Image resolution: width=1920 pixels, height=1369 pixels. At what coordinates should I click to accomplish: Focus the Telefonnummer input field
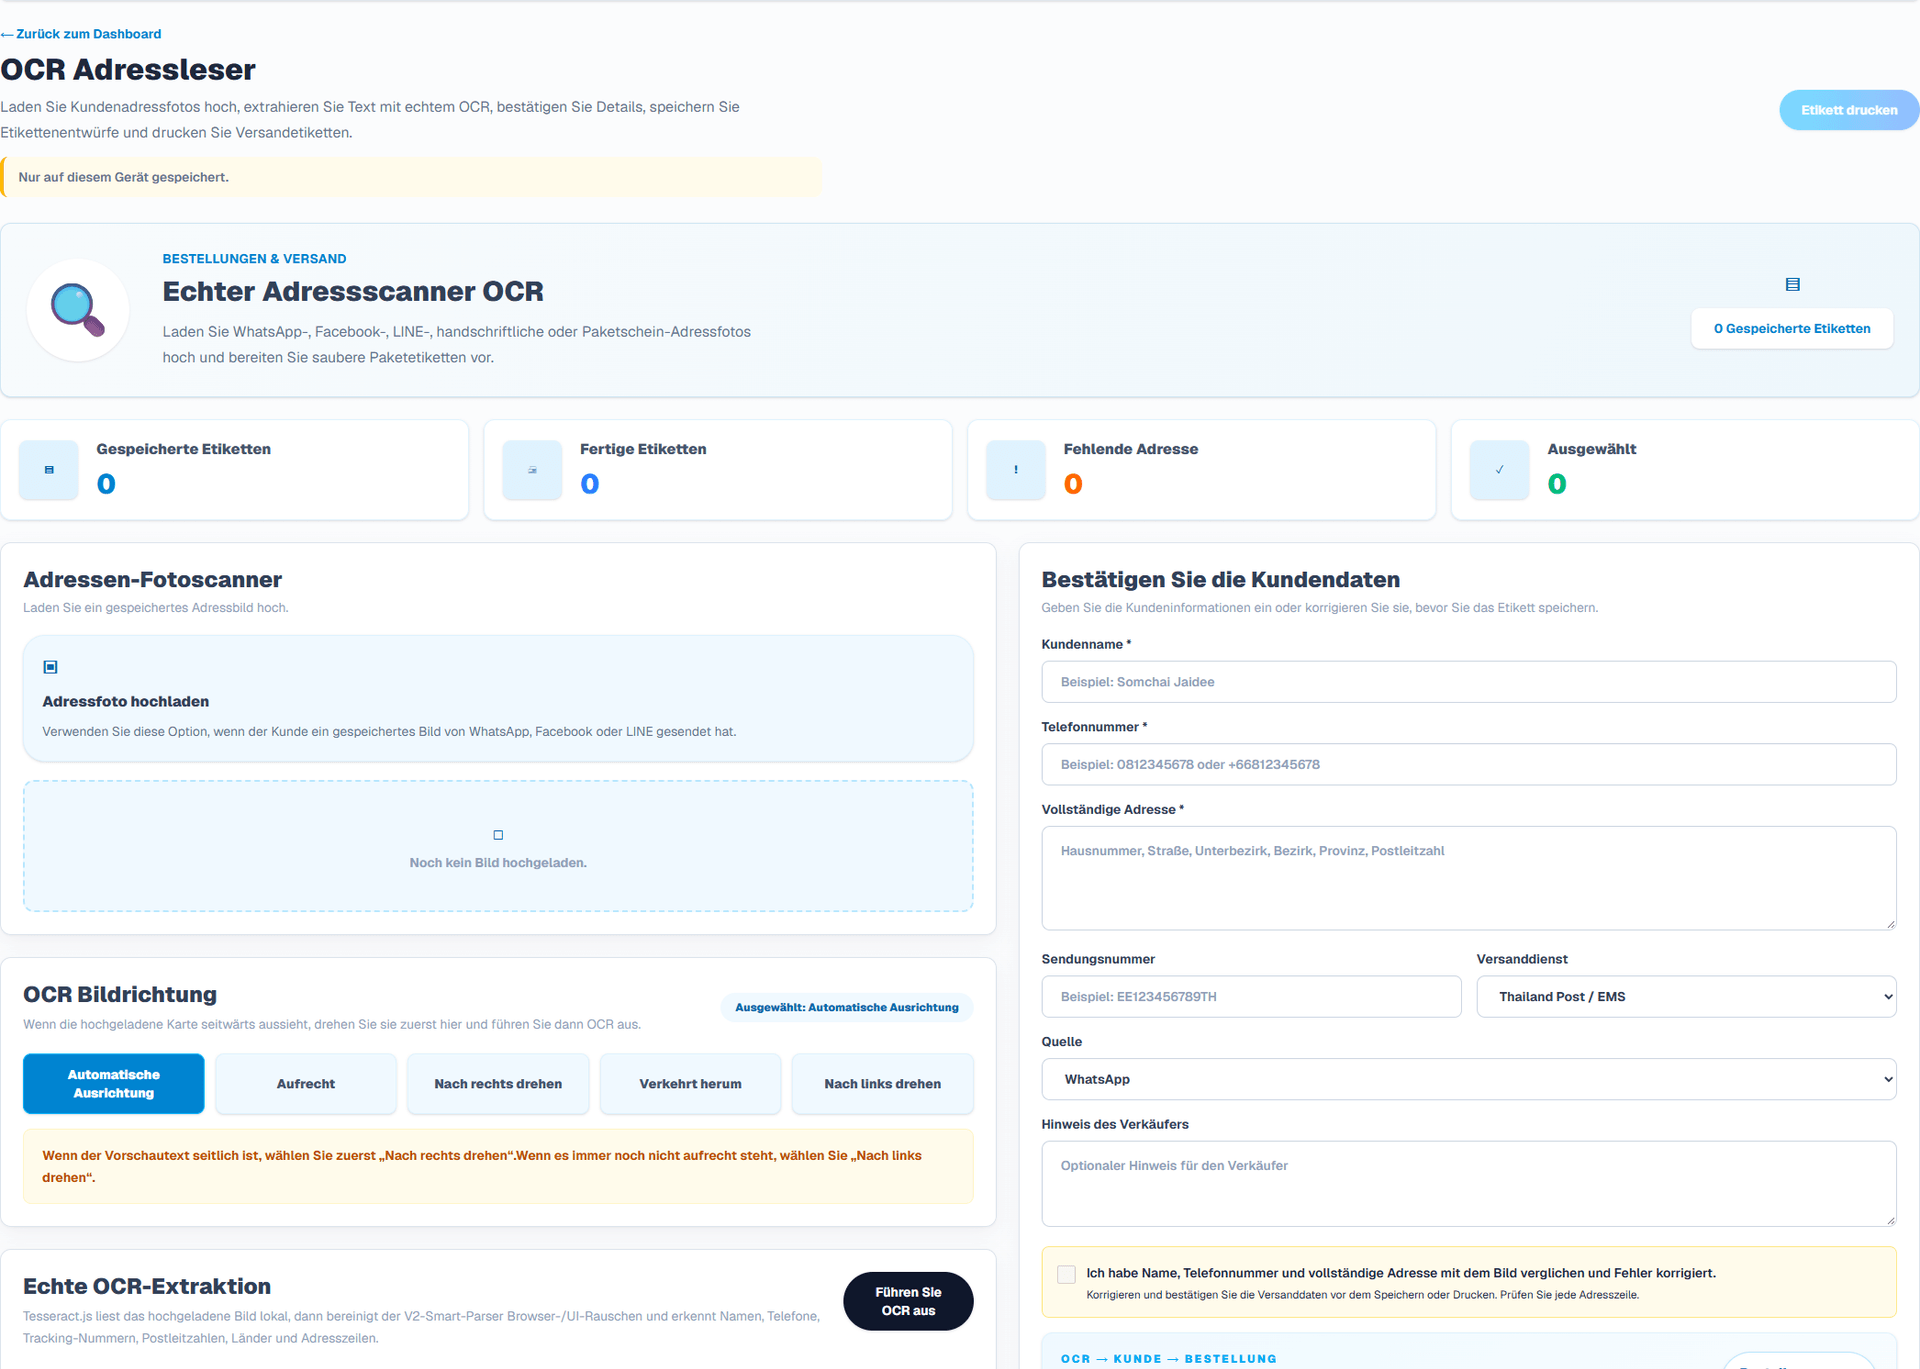tap(1469, 765)
